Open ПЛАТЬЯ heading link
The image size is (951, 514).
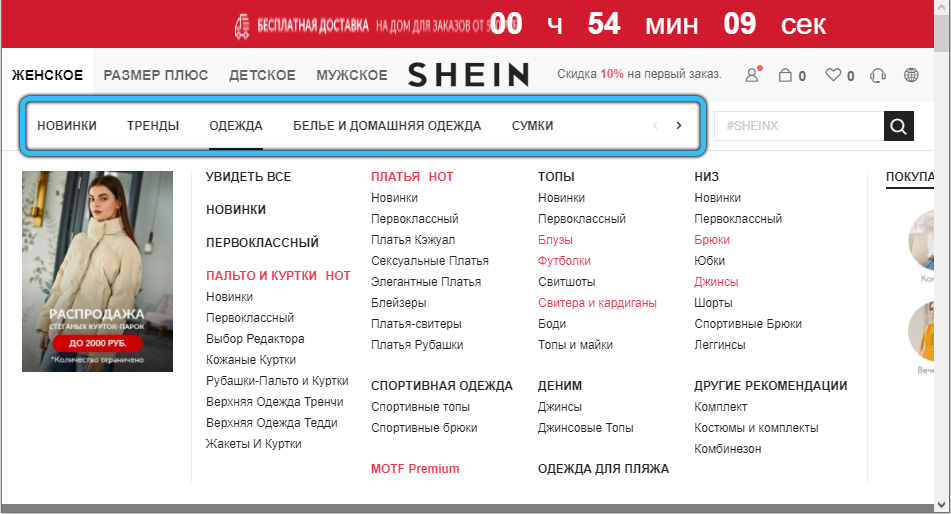point(395,177)
